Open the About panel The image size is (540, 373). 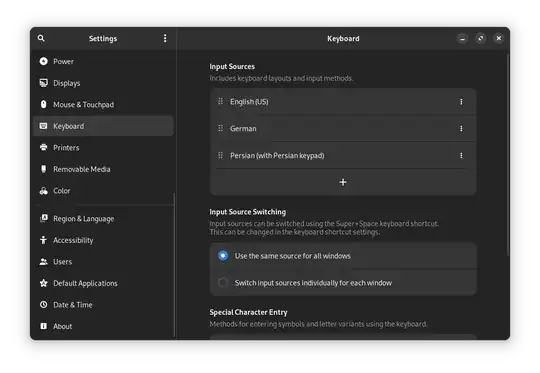point(103,326)
